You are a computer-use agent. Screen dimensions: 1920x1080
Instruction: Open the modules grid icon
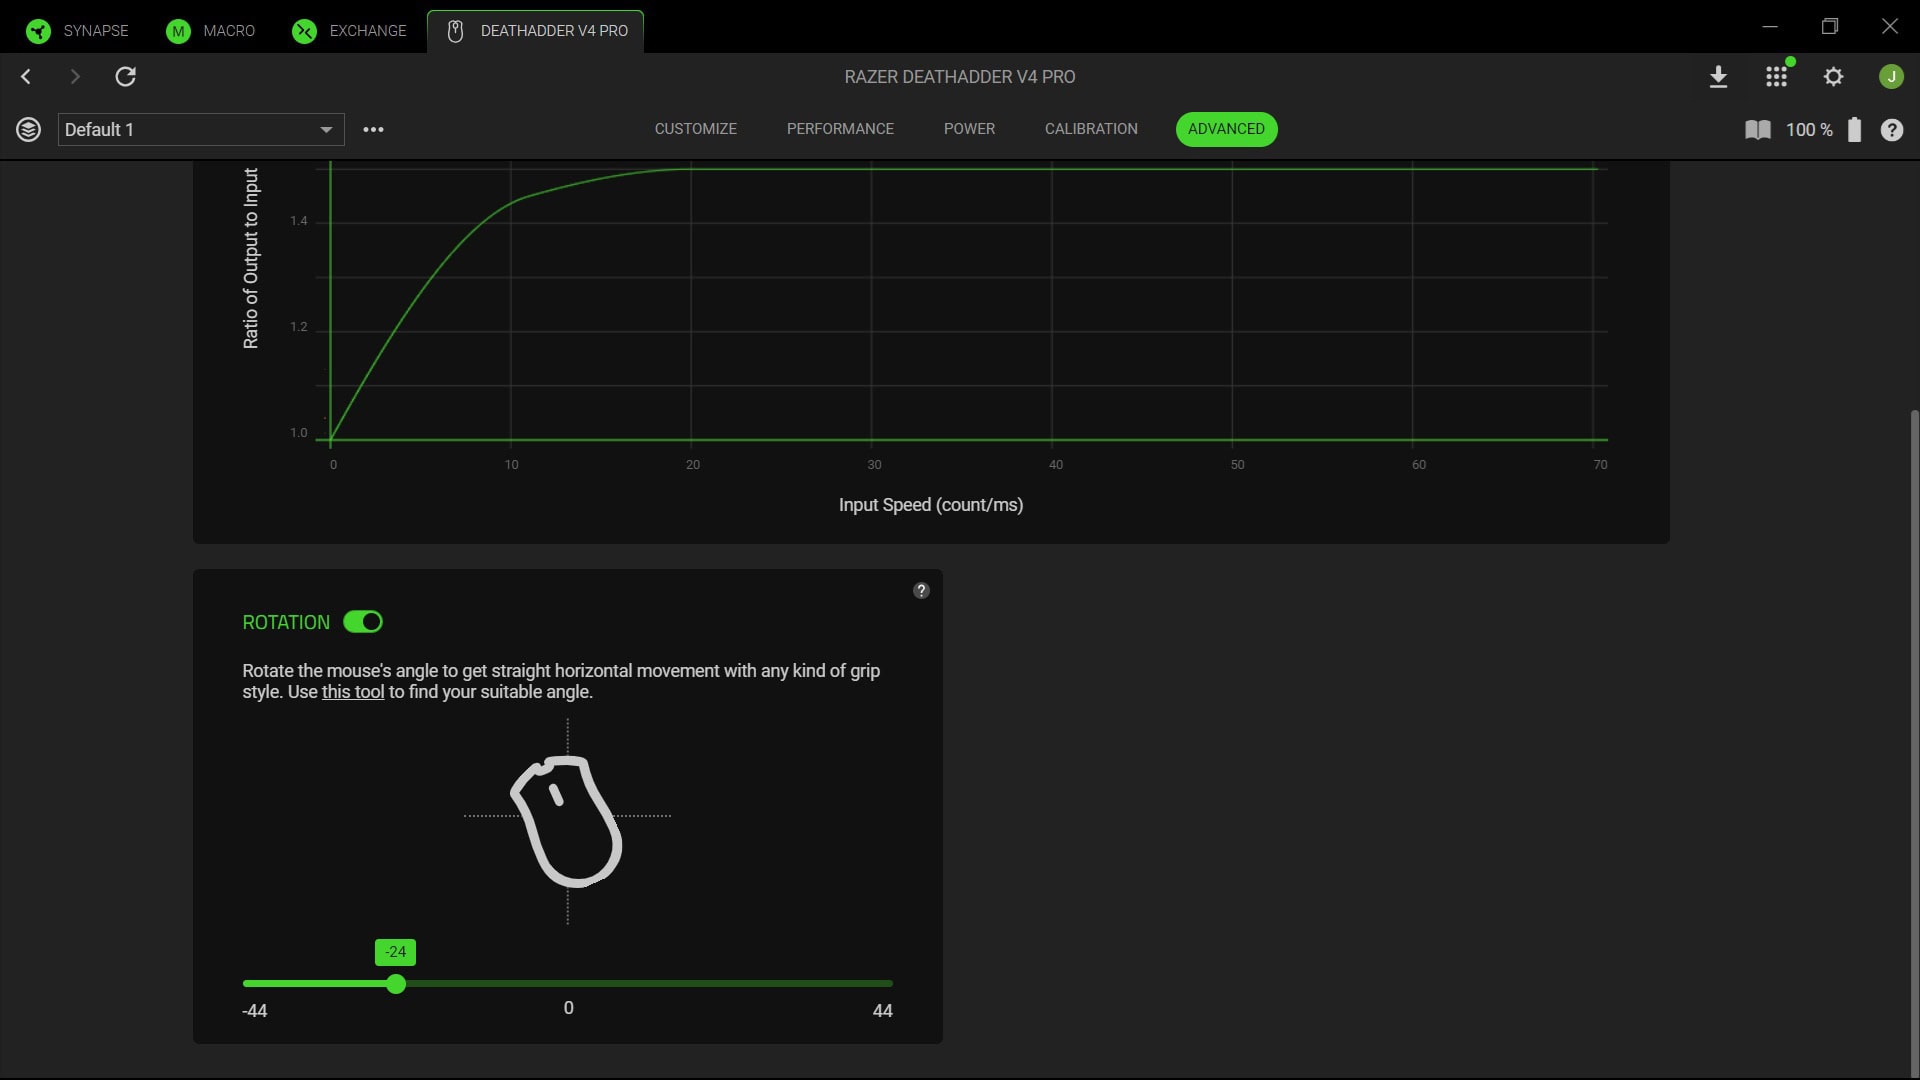[1776, 77]
